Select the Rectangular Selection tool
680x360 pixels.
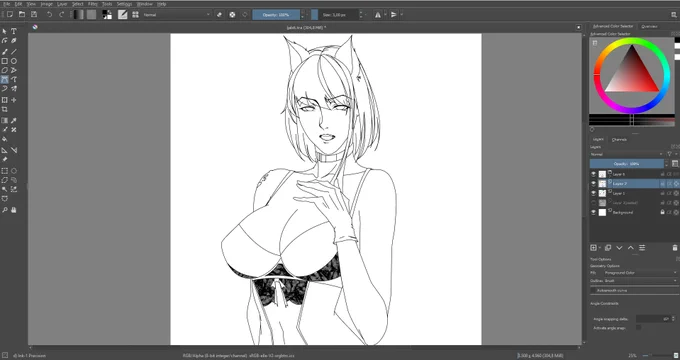click(5, 171)
